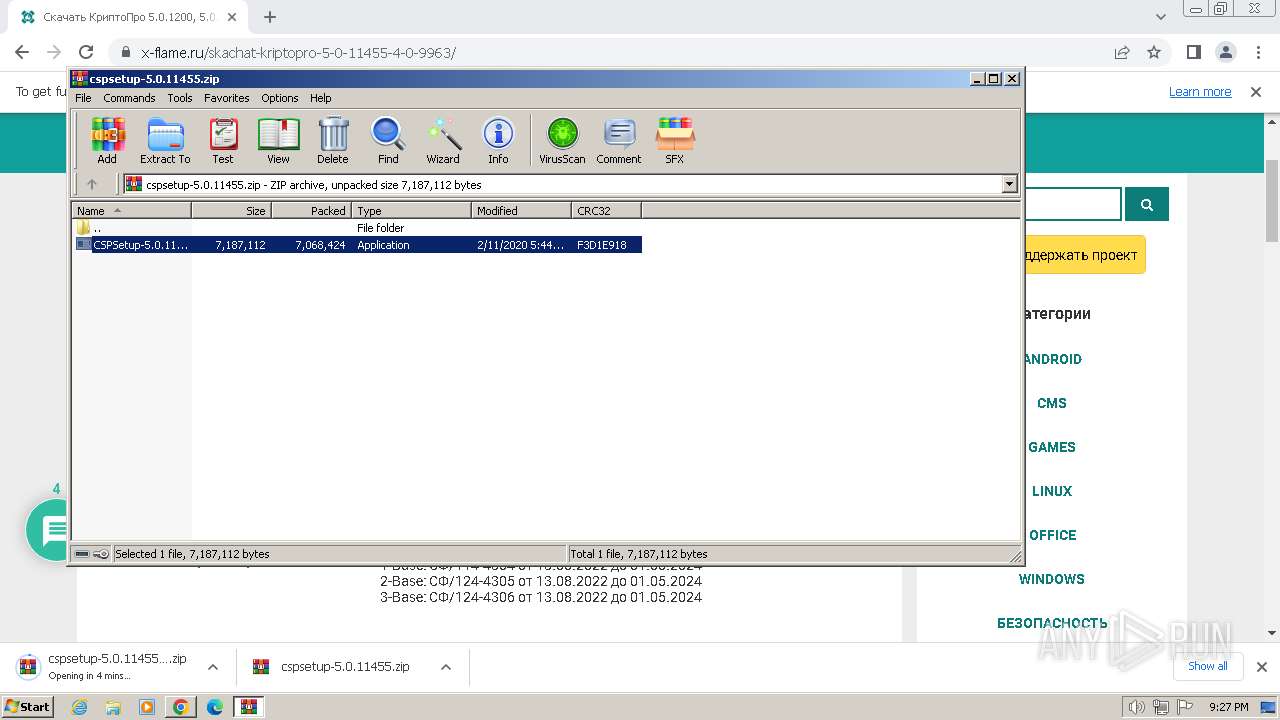This screenshot has width=1280, height=720.
Task: Select the parent folder '..' row
Action: (358, 228)
